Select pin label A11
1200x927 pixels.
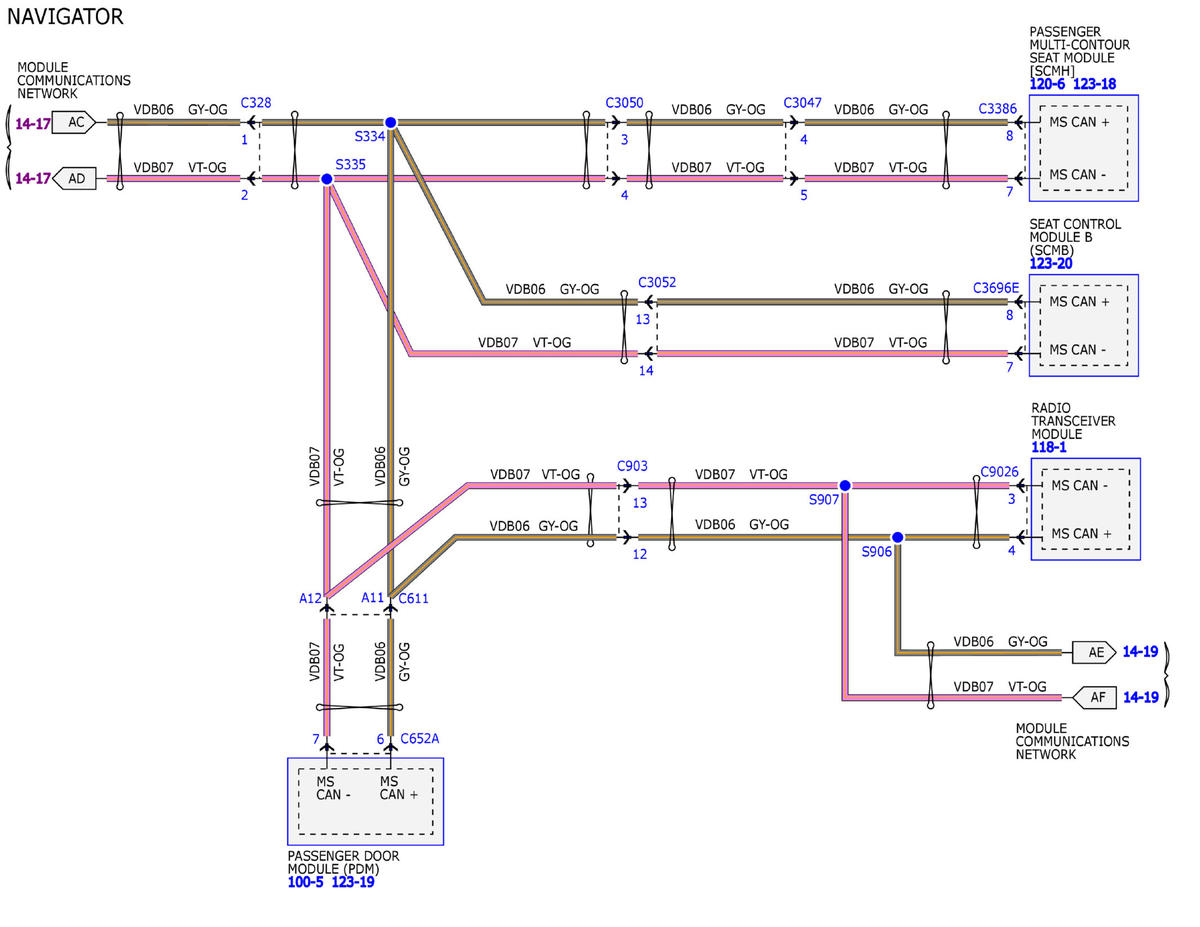(373, 598)
